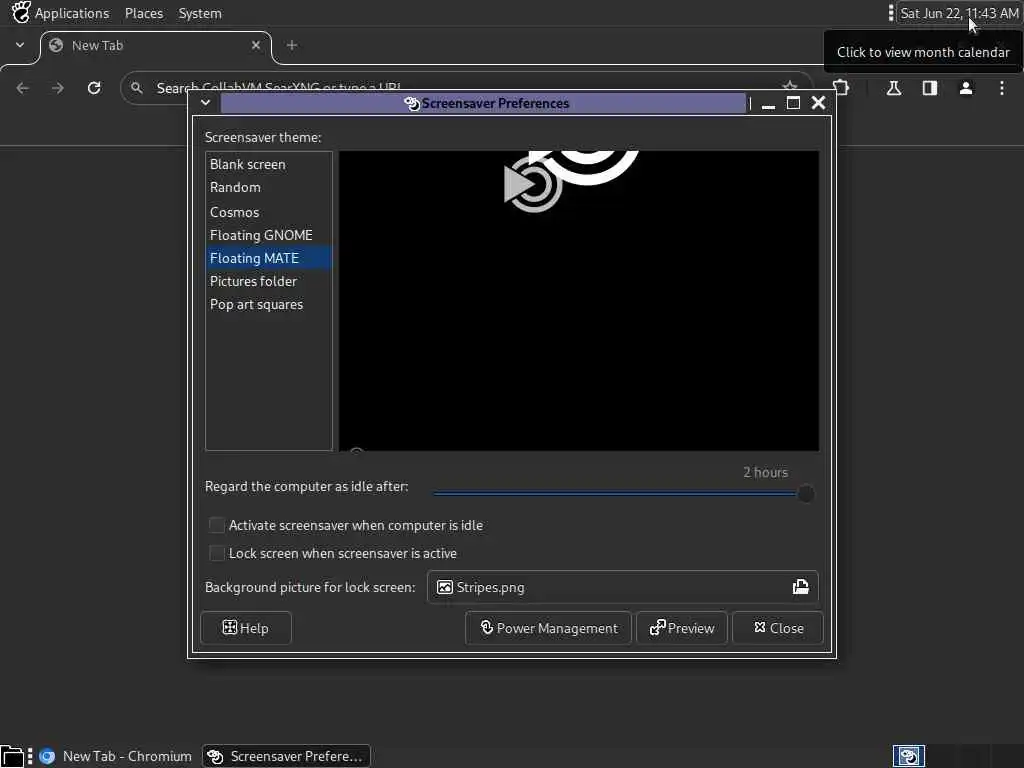1024x768 pixels.
Task: Minimize the Screensaver Preferences window
Action: pyautogui.click(x=768, y=104)
